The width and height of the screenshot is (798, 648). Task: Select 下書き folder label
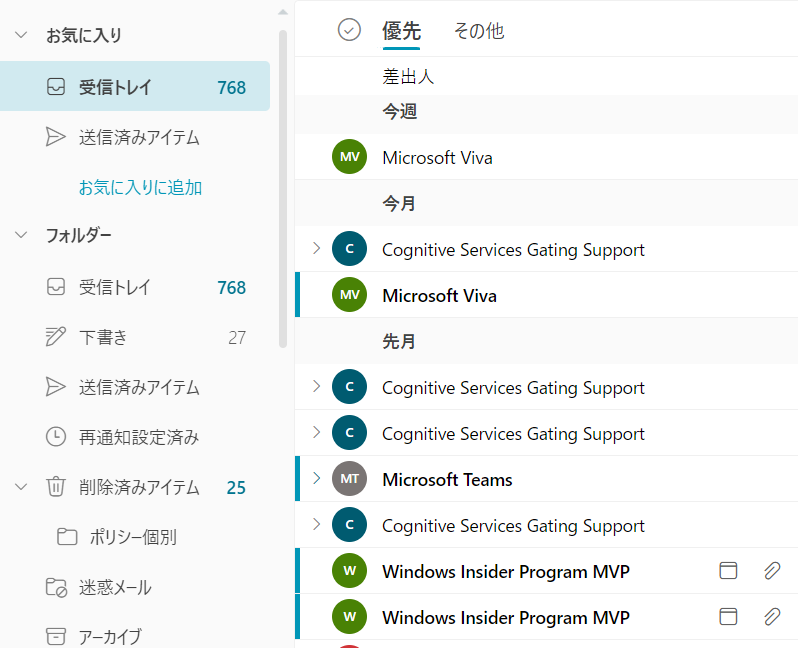click(x=103, y=337)
